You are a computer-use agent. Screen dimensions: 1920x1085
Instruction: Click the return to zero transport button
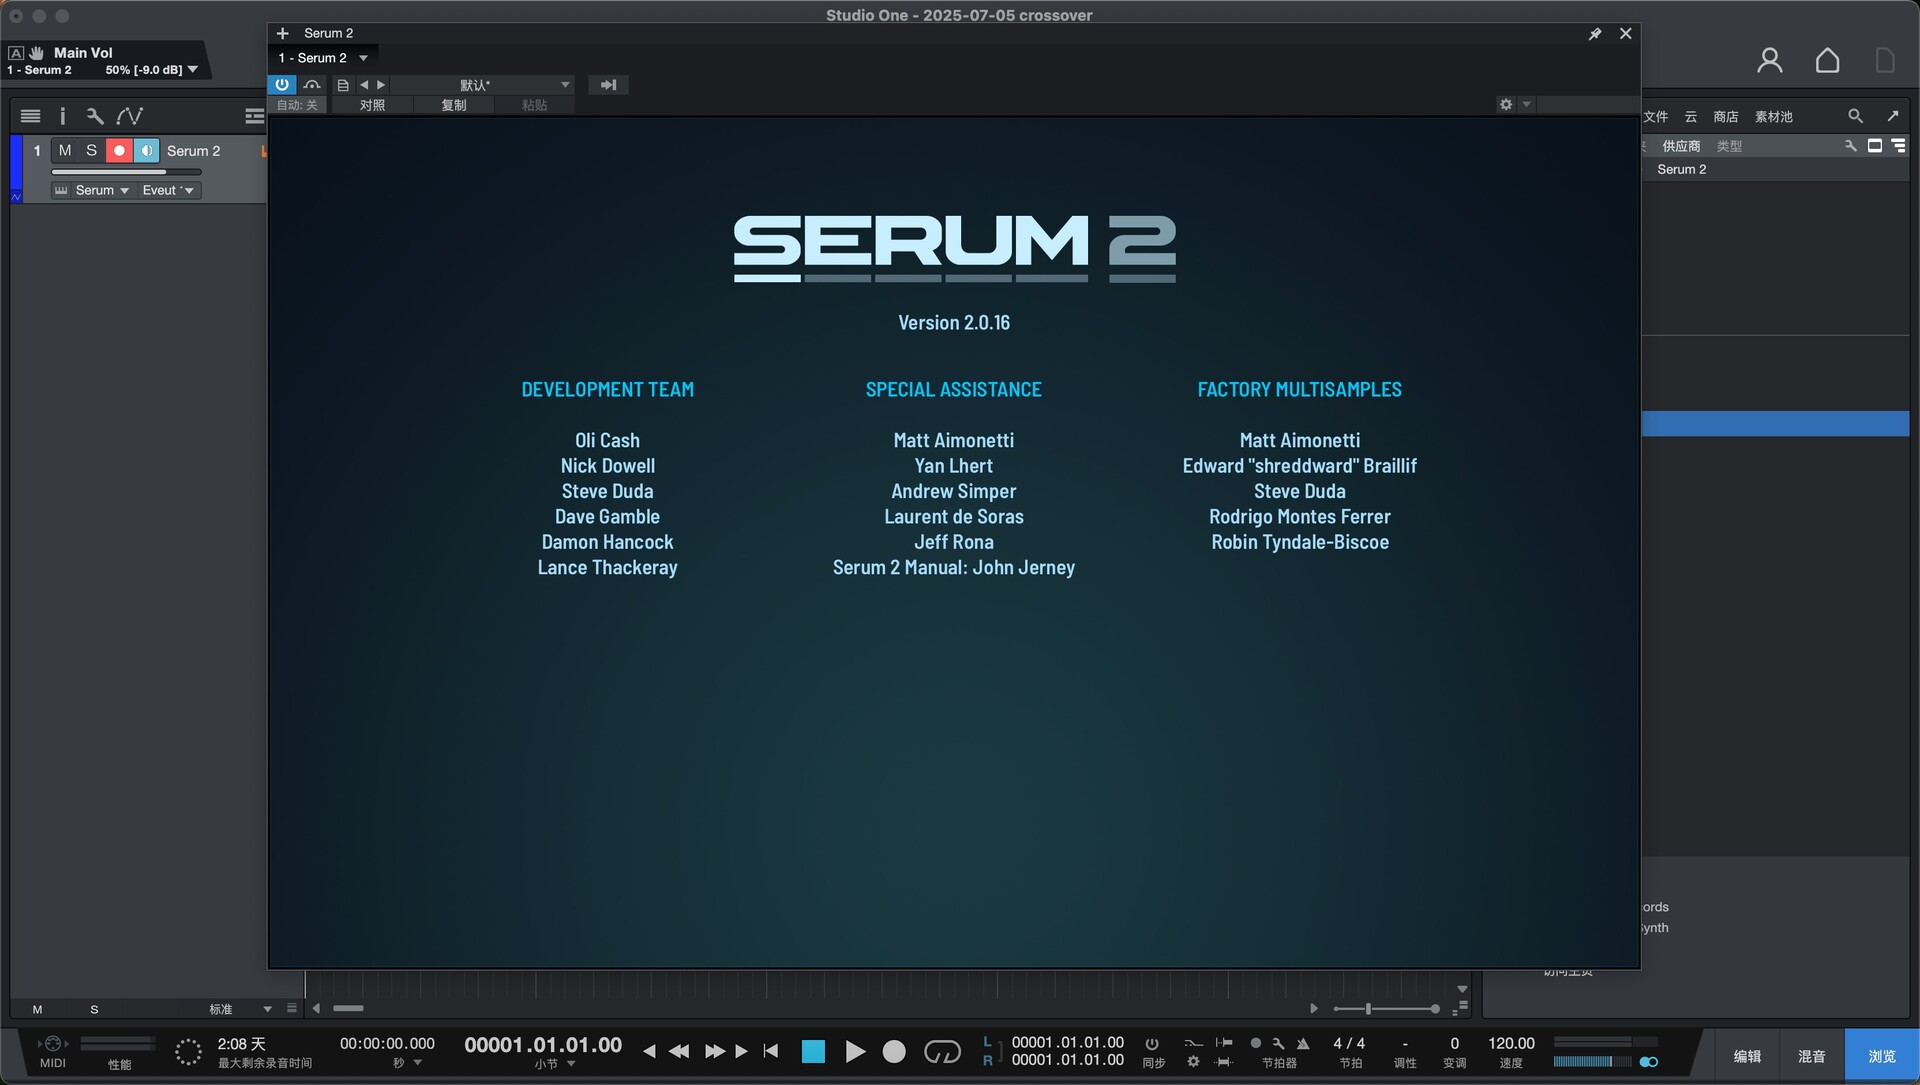[770, 1051]
